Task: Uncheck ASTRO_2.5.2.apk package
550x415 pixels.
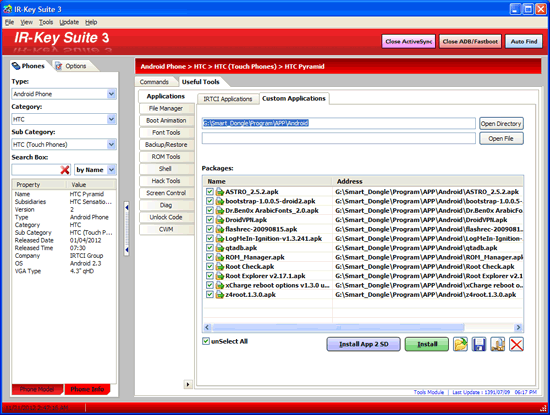Action: click(x=210, y=192)
